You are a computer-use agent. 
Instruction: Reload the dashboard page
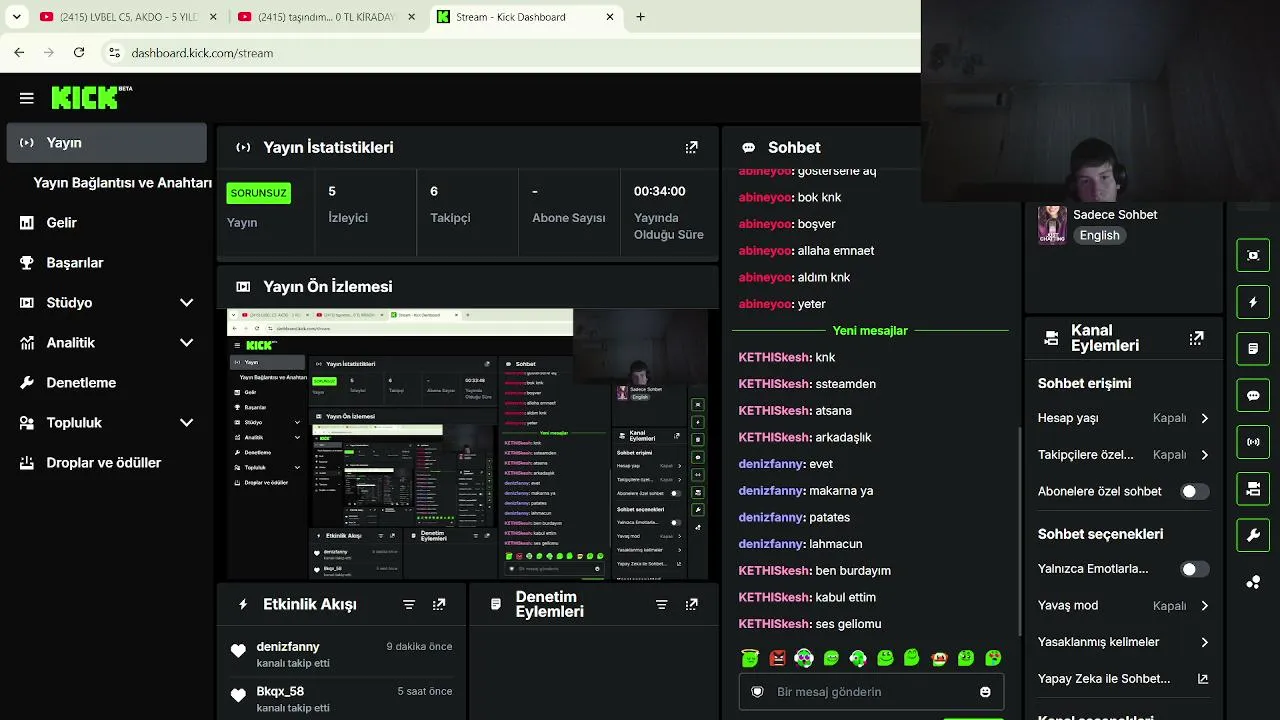[79, 52]
